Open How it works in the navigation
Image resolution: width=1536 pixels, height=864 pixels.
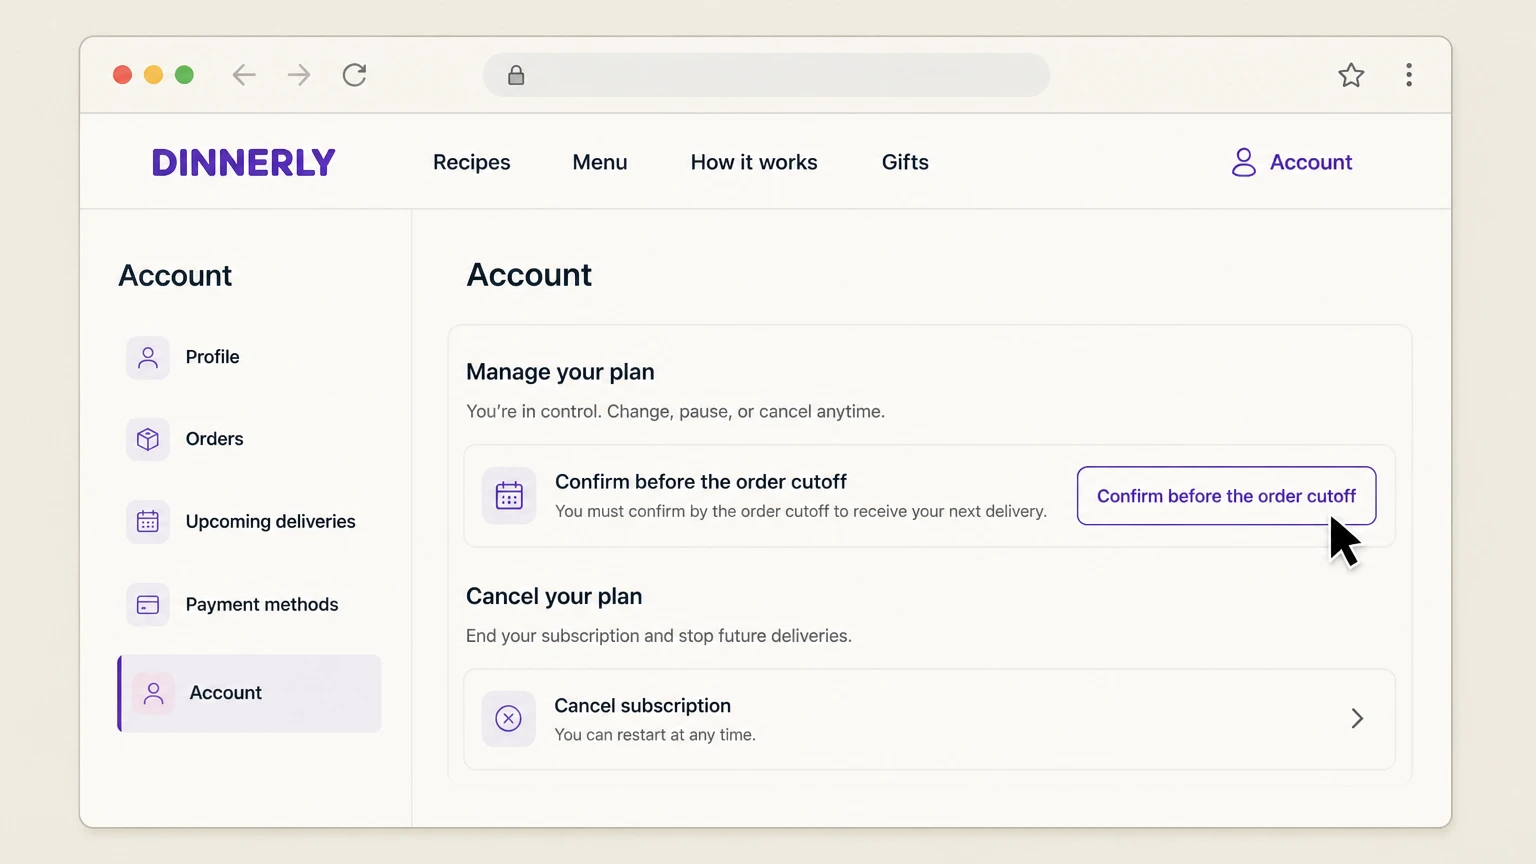tap(754, 162)
